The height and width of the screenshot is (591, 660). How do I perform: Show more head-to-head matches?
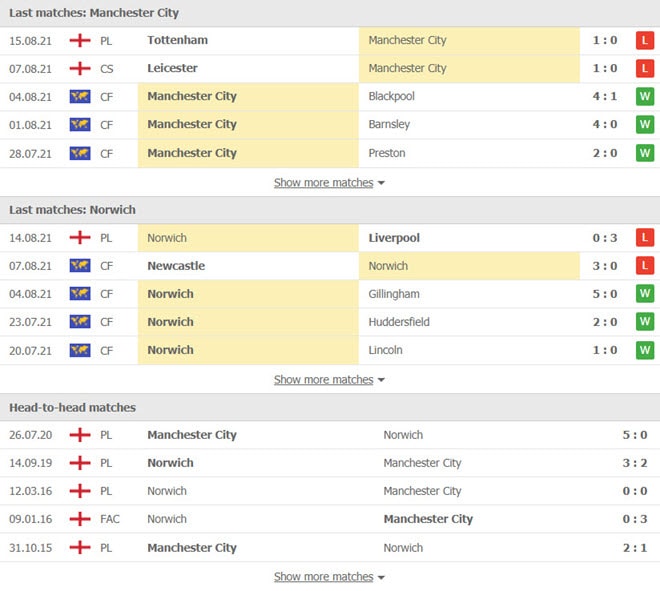point(329,577)
